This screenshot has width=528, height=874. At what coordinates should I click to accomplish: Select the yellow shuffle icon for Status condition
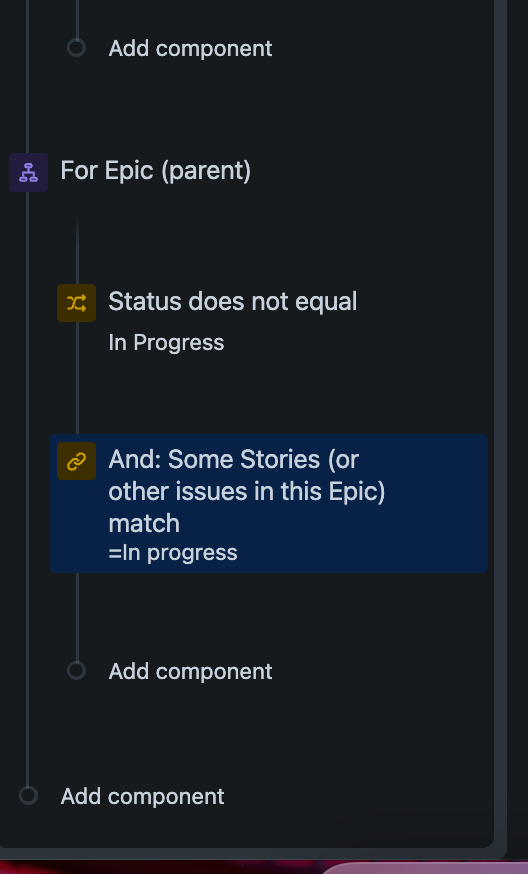76,303
